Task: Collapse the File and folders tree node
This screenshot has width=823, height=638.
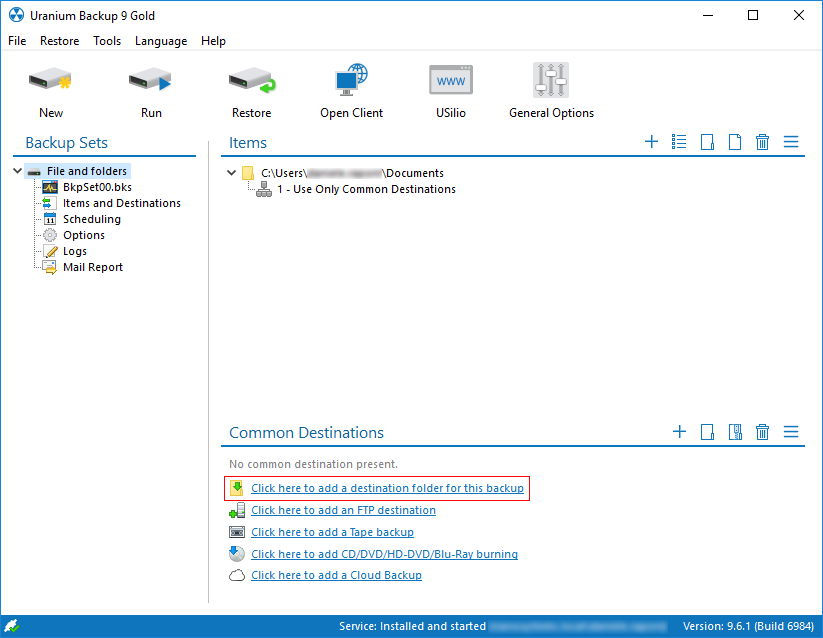Action: pyautogui.click(x=17, y=171)
